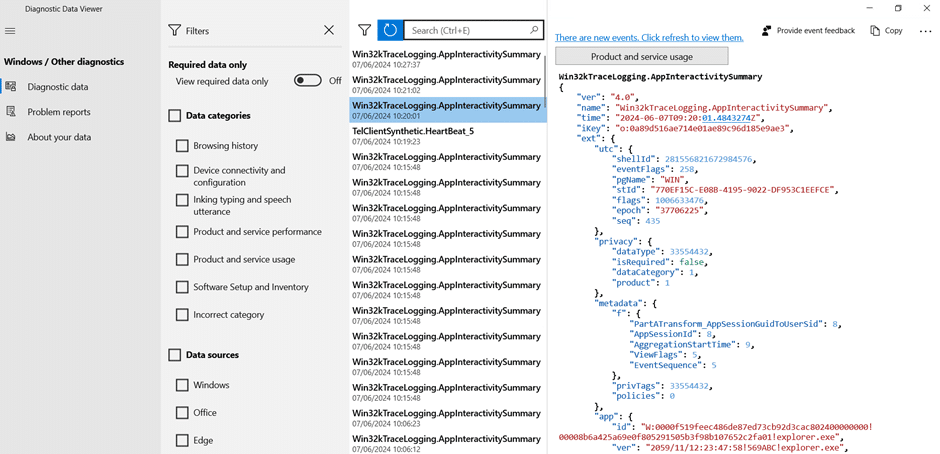The height and width of the screenshot is (454, 940).
Task: Click the Copy button label
Action: click(x=893, y=31)
